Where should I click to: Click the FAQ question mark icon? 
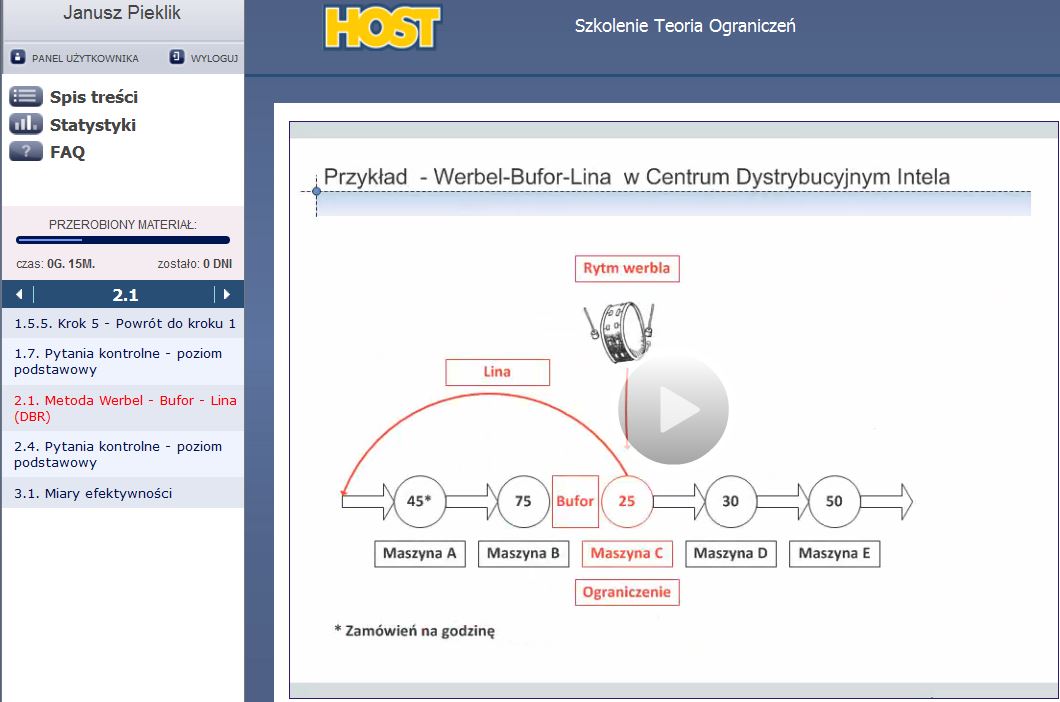[x=26, y=152]
